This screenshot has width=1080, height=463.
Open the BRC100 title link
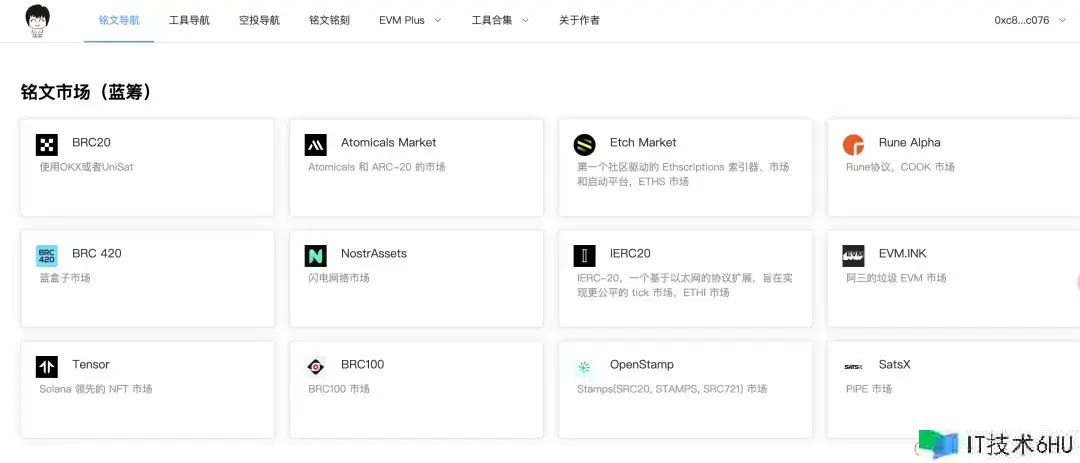coord(362,364)
